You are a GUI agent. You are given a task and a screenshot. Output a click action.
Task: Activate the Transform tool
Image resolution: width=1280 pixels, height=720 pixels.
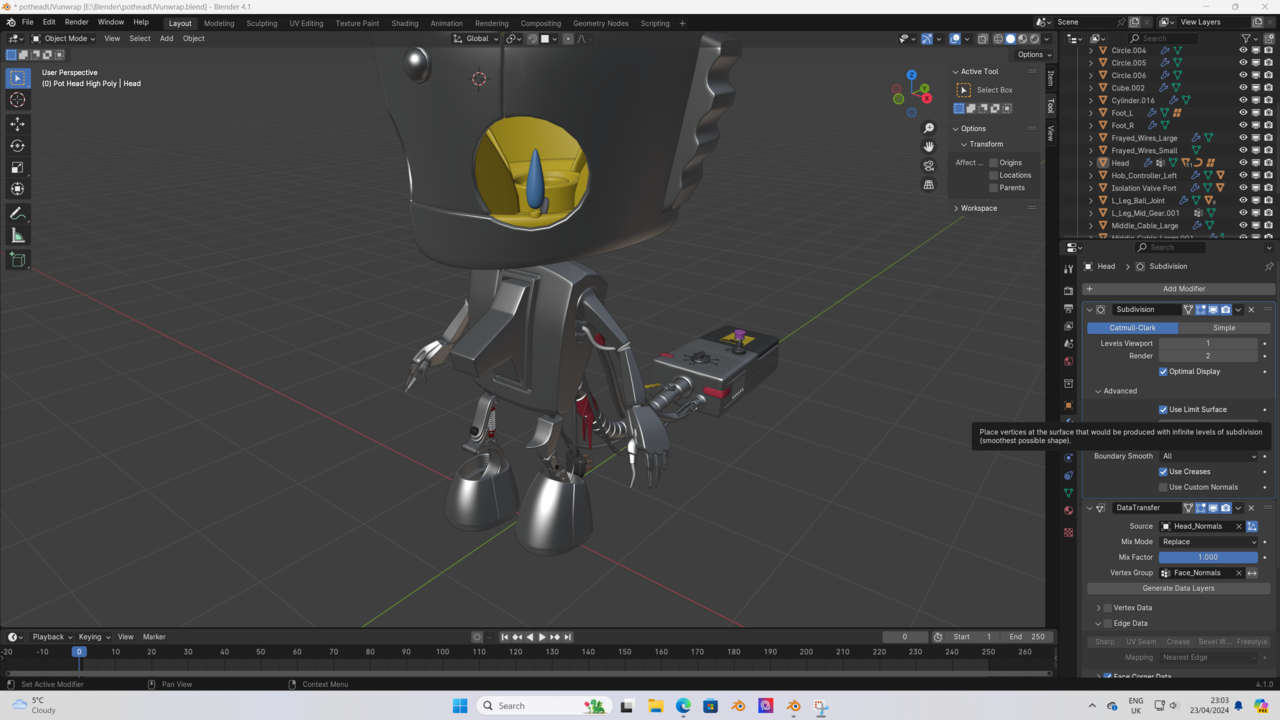18,189
